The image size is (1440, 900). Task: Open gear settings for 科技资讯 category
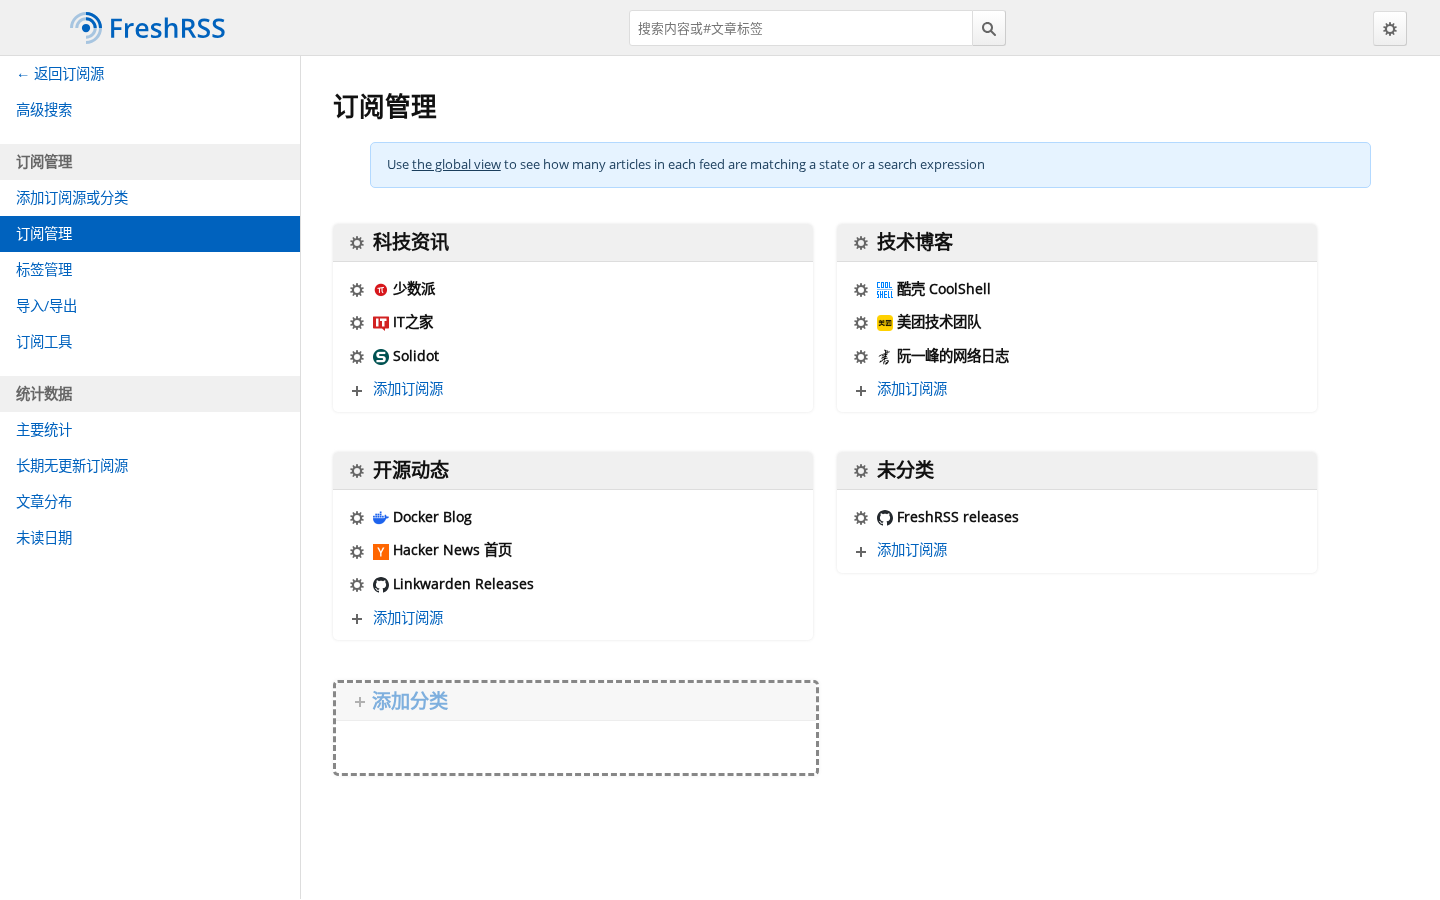click(x=357, y=243)
